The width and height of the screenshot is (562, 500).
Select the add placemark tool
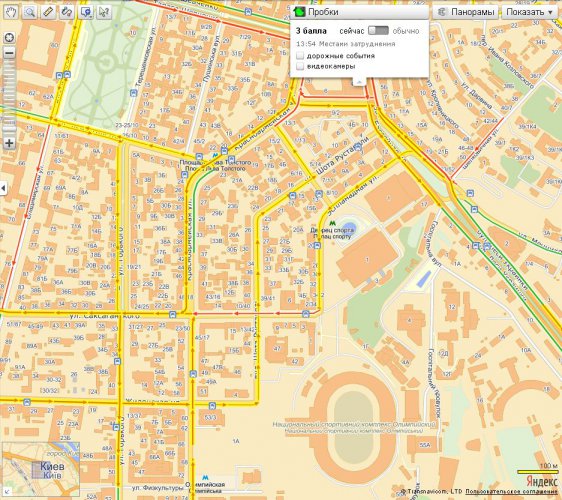coord(86,12)
